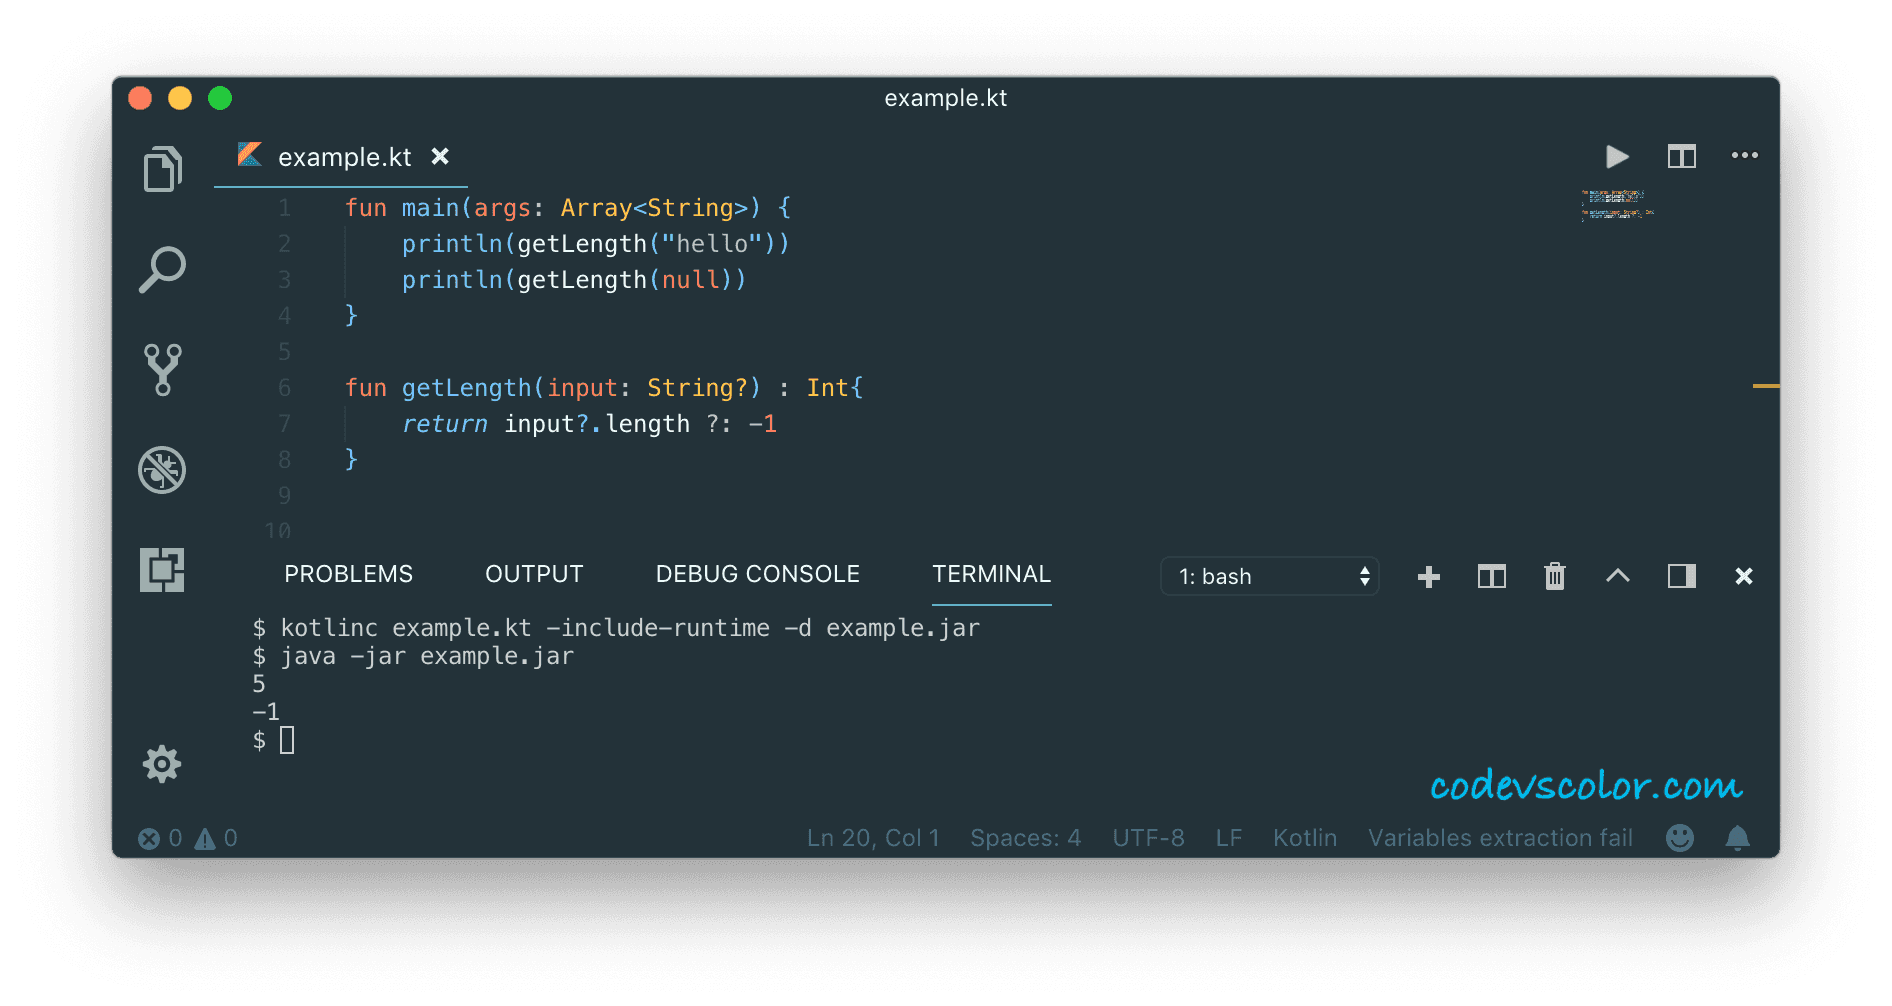Click the 'Array<String>' type on line 1
The width and height of the screenshot is (1892, 1006).
[x=654, y=208]
